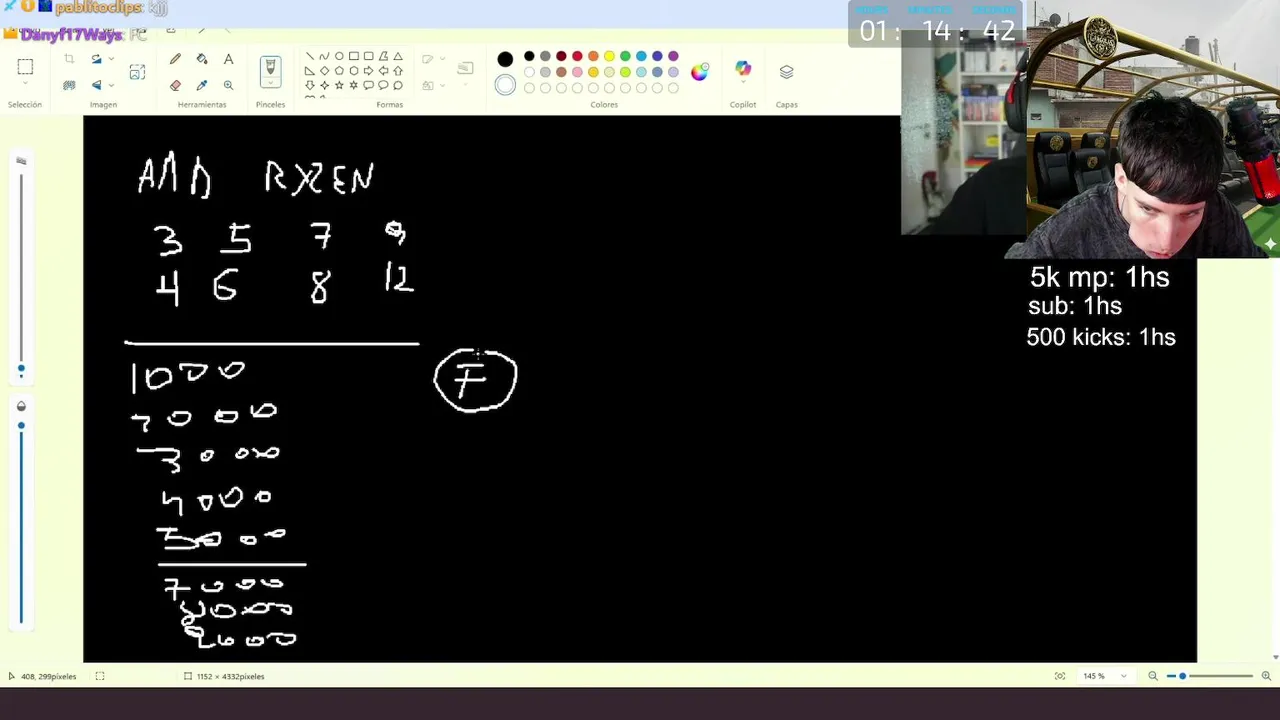Viewport: 1280px width, 720px height.
Task: Pick the green palette color
Action: pos(625,56)
